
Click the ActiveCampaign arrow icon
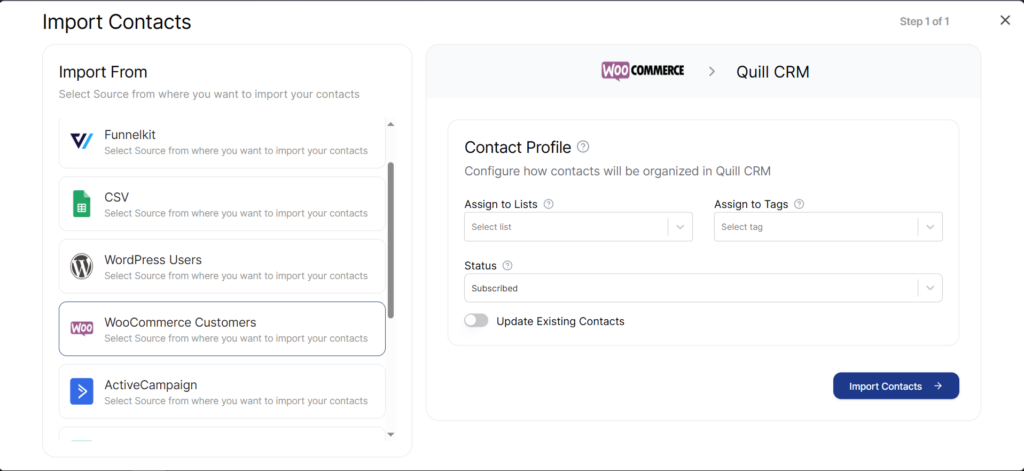pos(82,392)
